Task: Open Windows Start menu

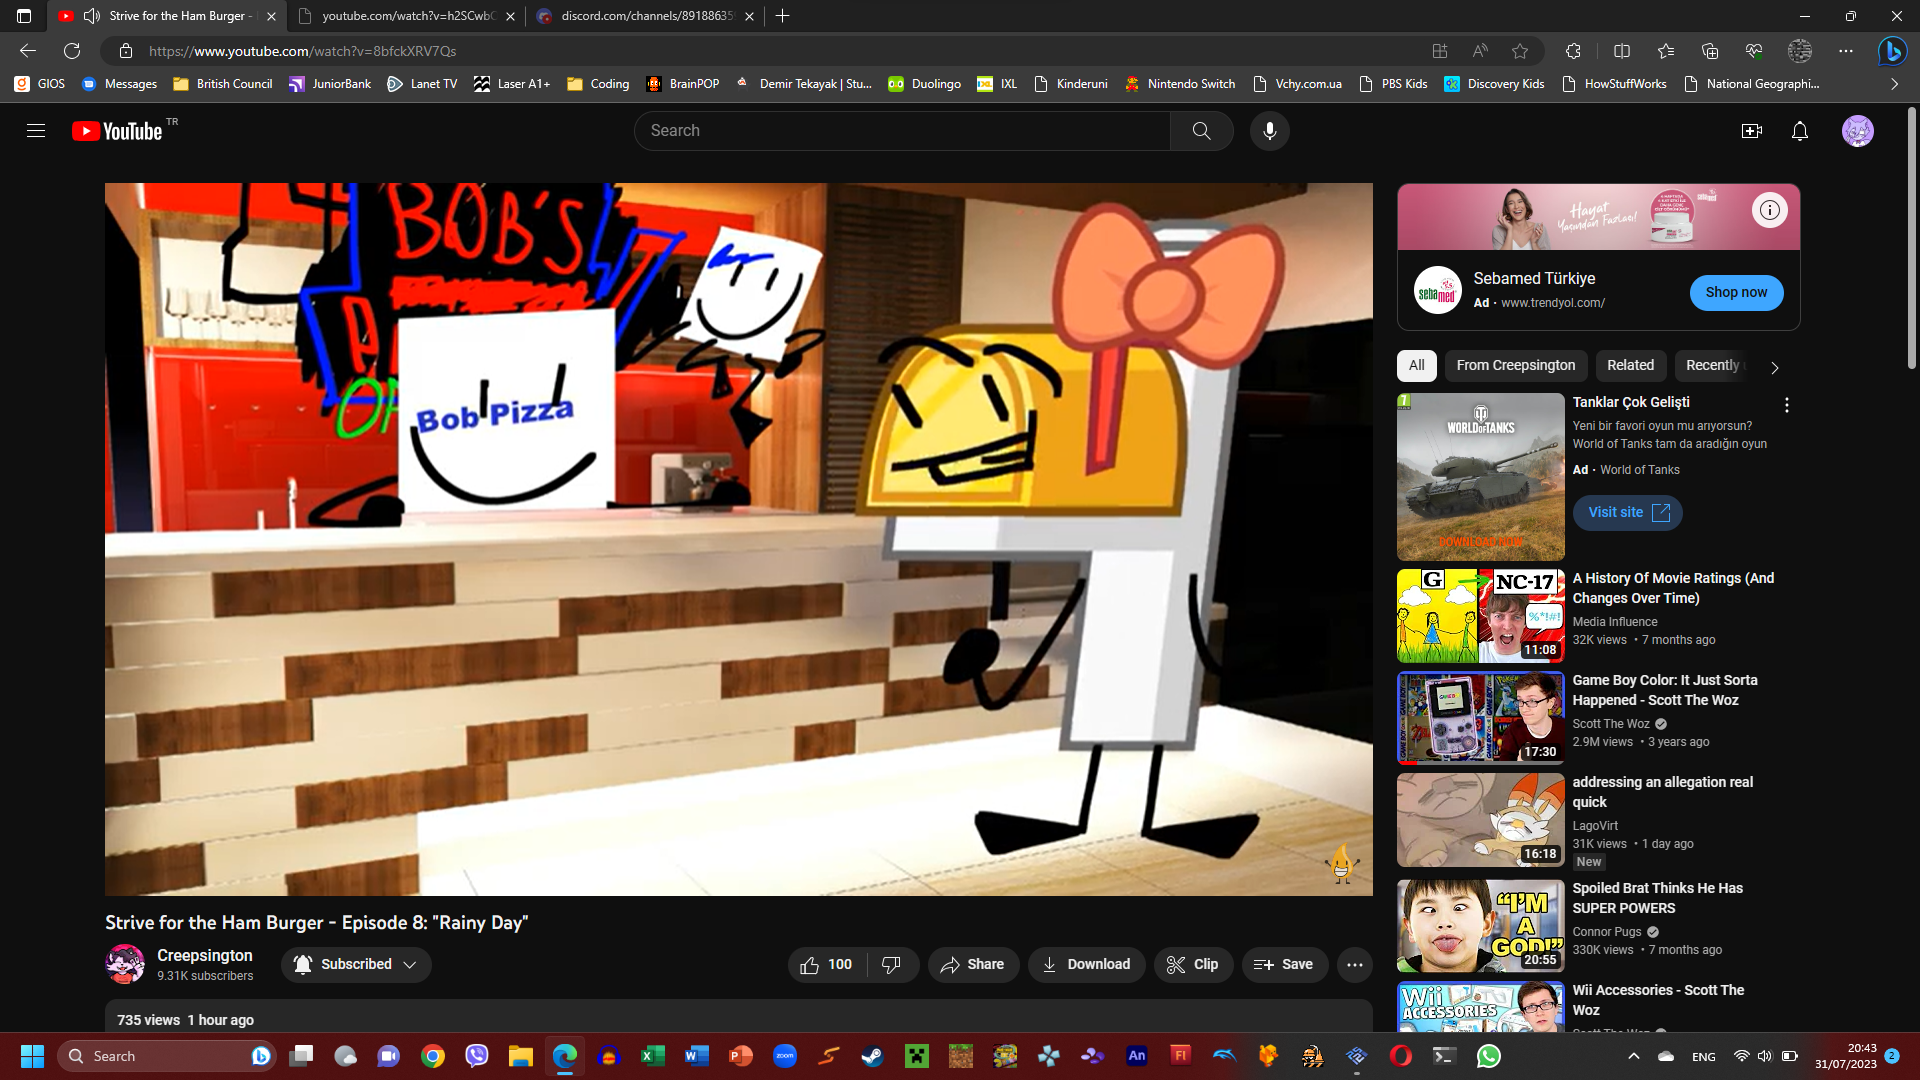Action: click(32, 1056)
